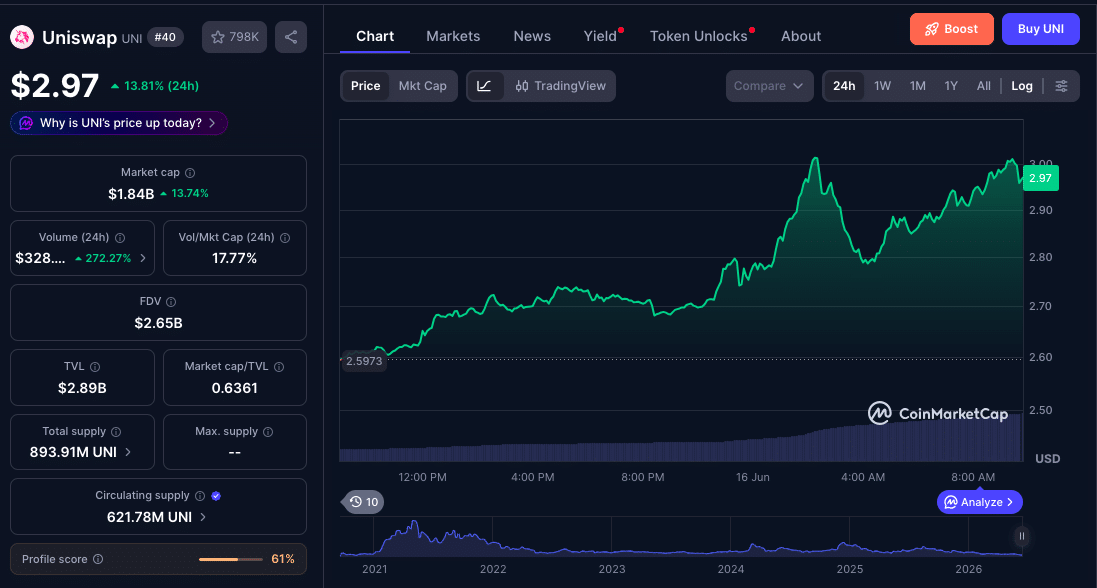
Task: Open chart settings sliders icon
Action: point(1061,86)
